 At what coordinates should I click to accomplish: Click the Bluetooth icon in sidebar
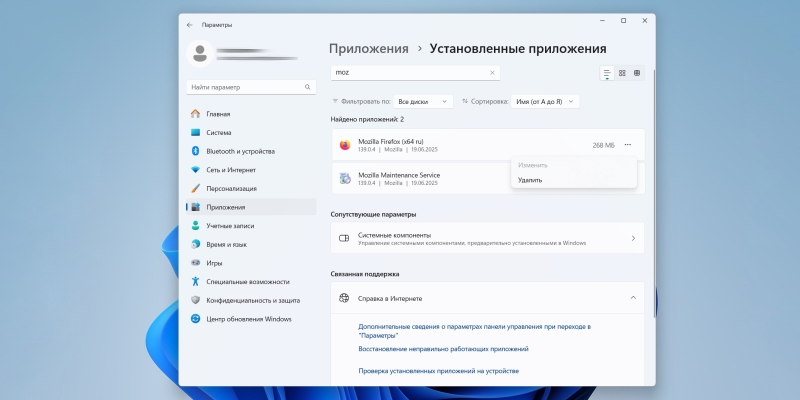pos(195,151)
